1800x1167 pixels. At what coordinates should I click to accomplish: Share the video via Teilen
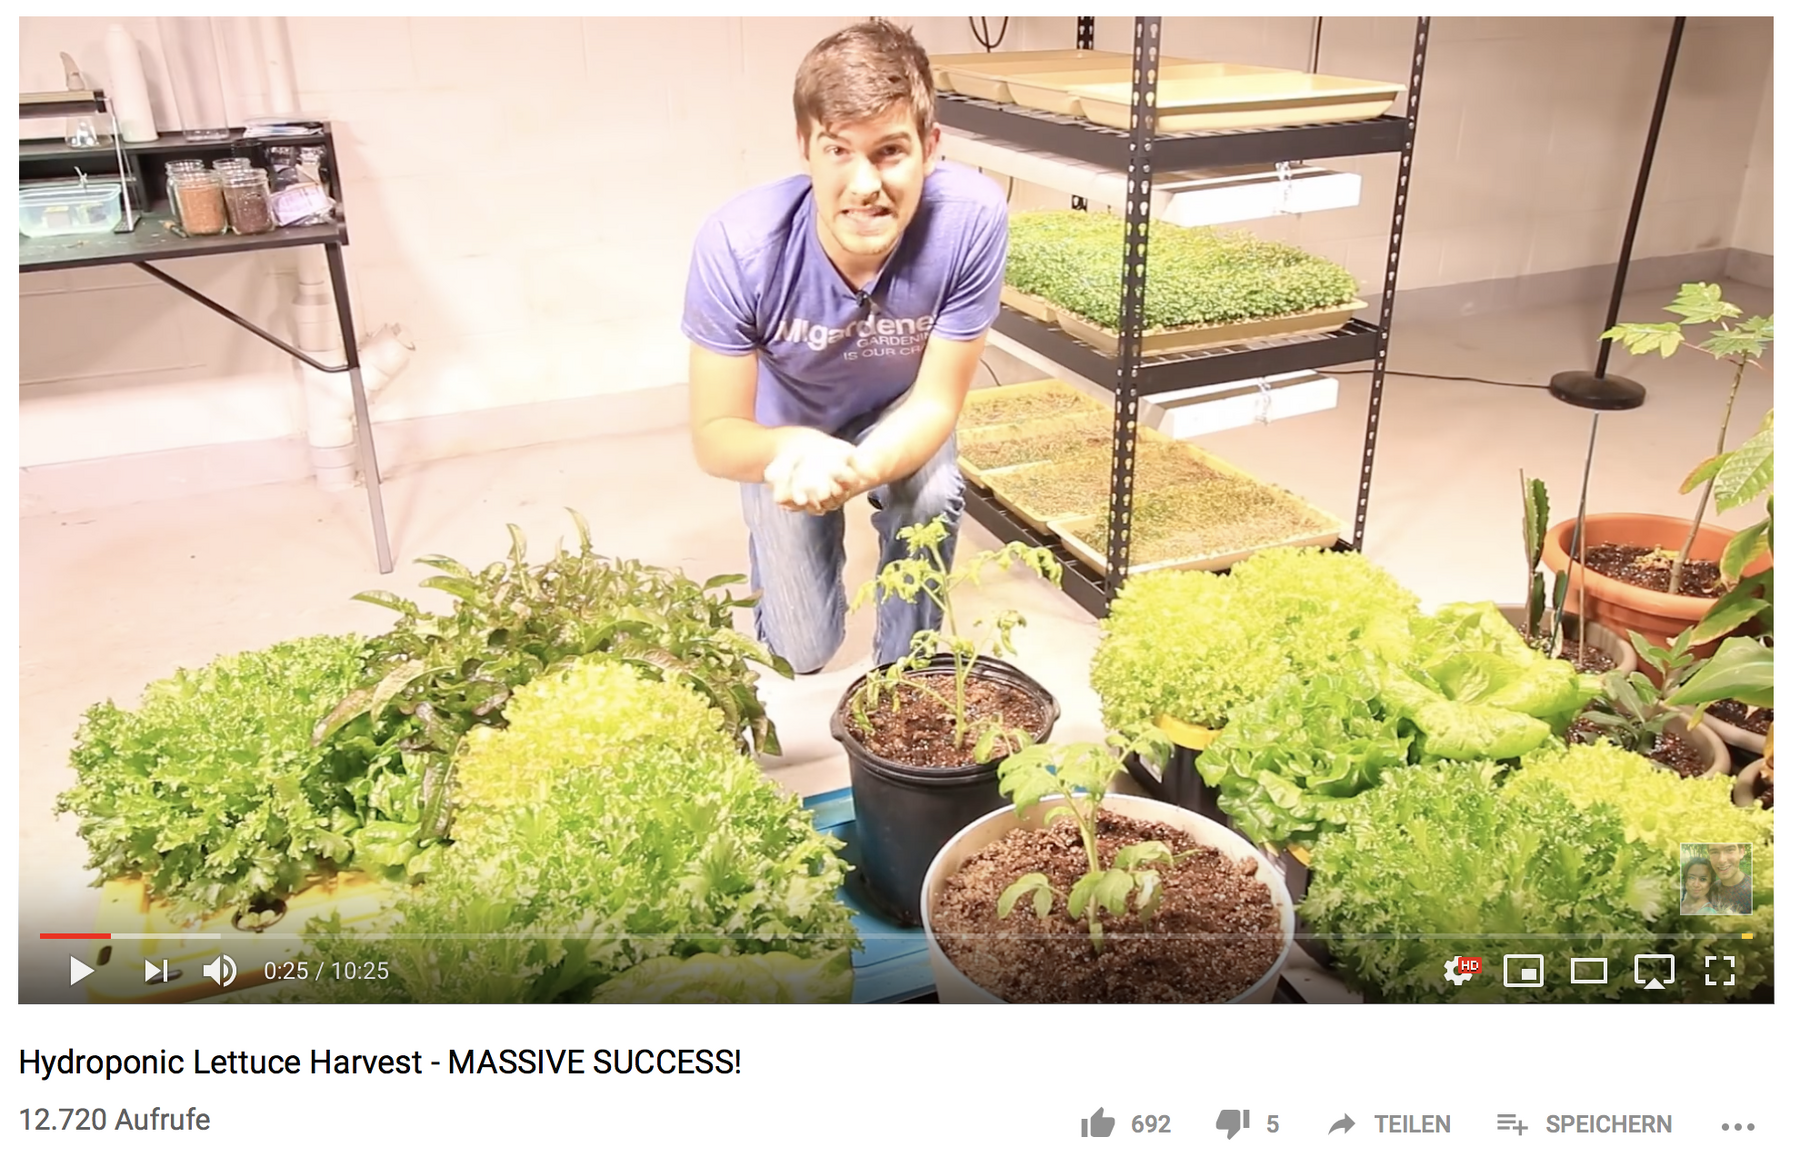tap(1389, 1124)
